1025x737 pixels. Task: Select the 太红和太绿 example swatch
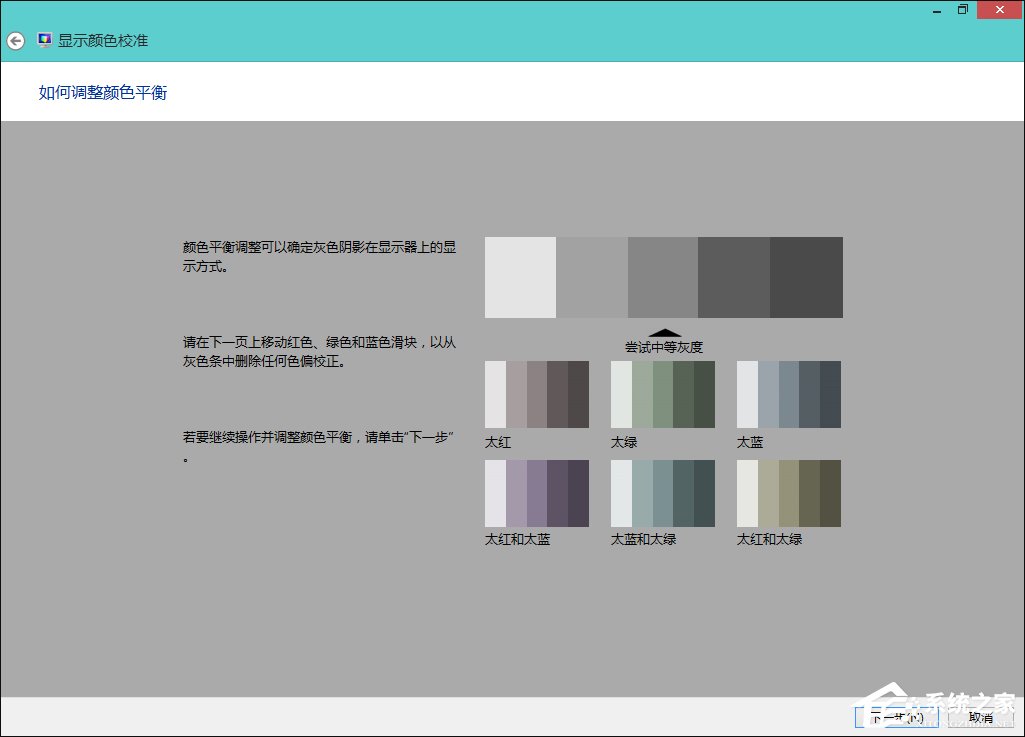788,492
